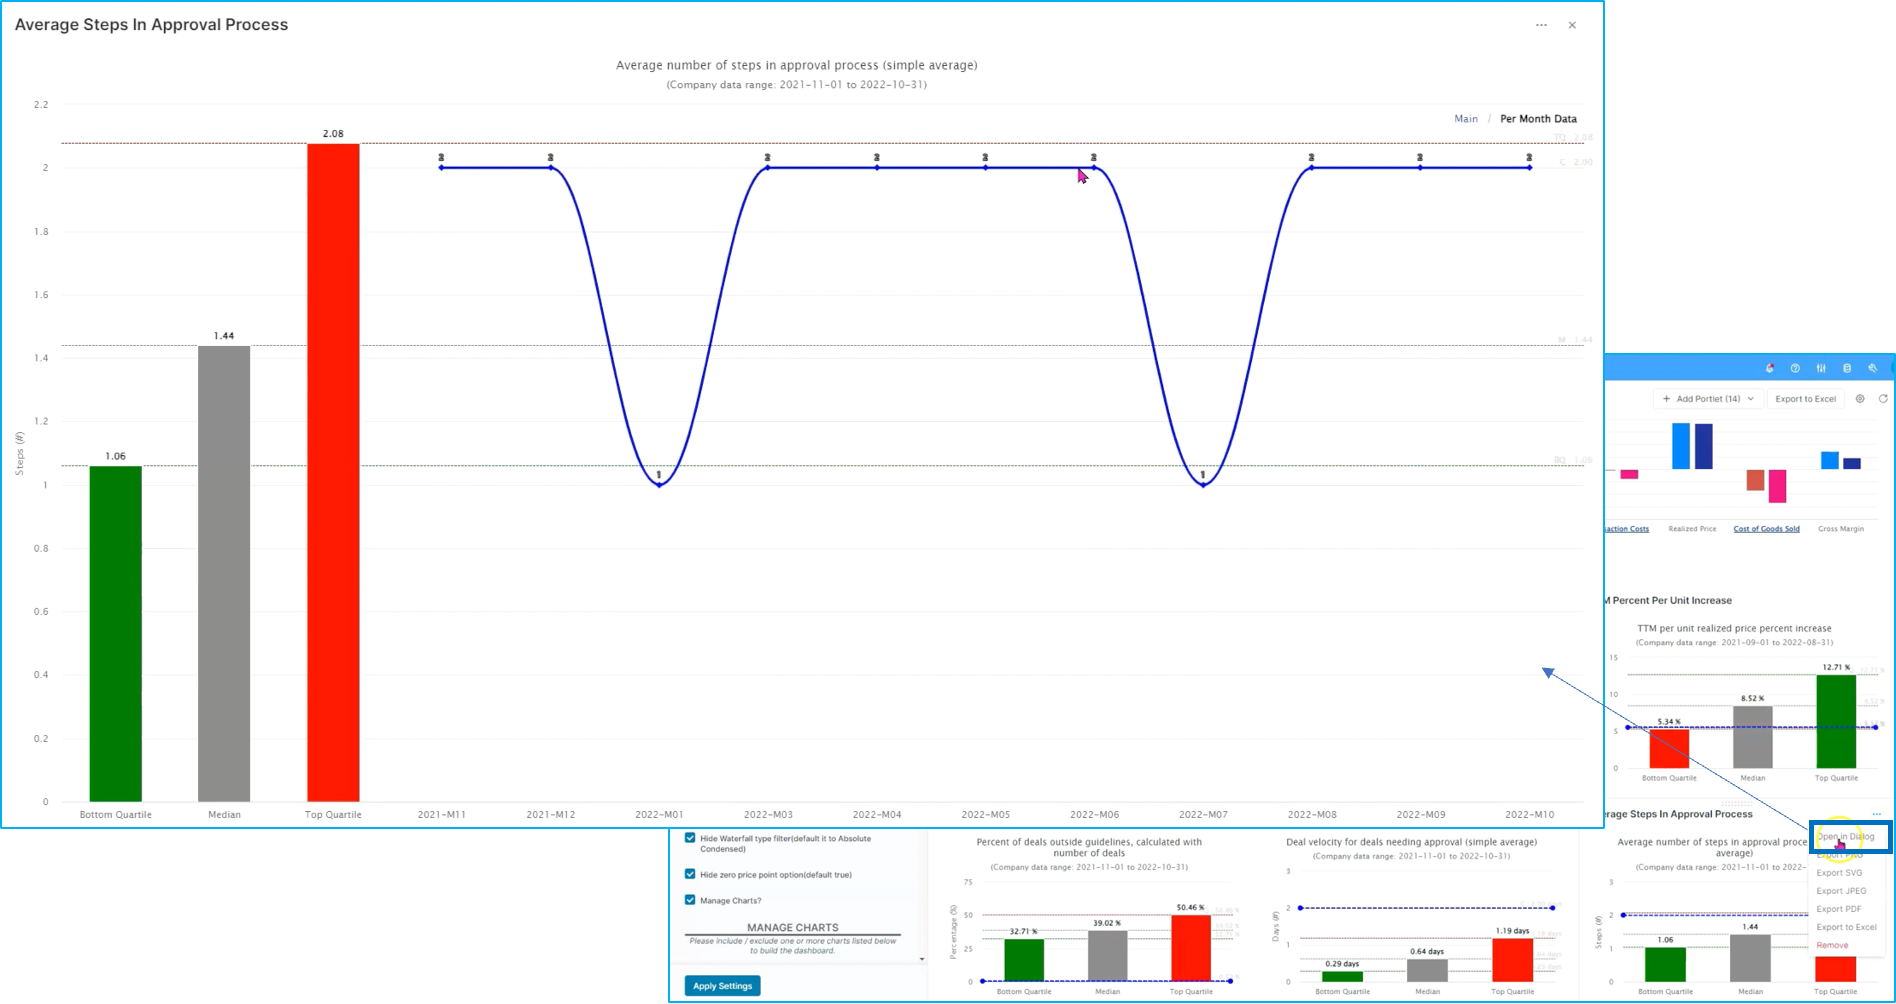Open the Average Steps portlet ellipsis menu
Image resolution: width=1896 pixels, height=1004 pixels.
click(x=1876, y=814)
